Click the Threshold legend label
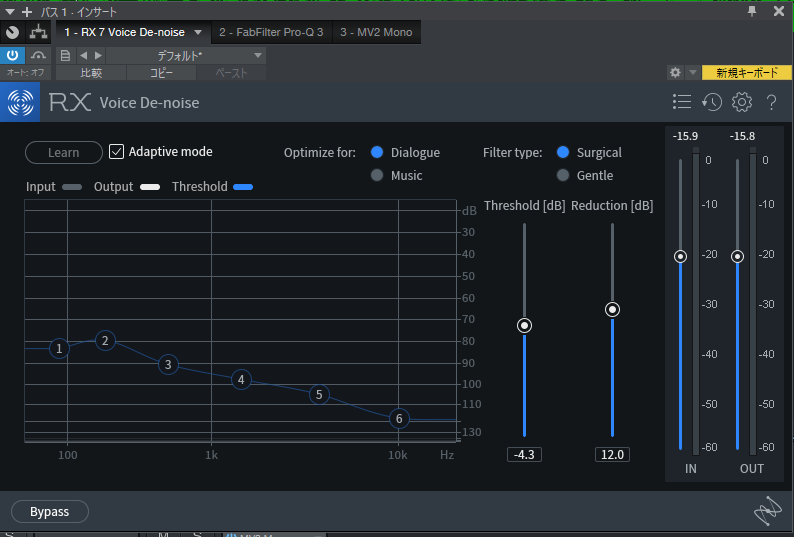Screen dimensions: 794x537 (200, 187)
